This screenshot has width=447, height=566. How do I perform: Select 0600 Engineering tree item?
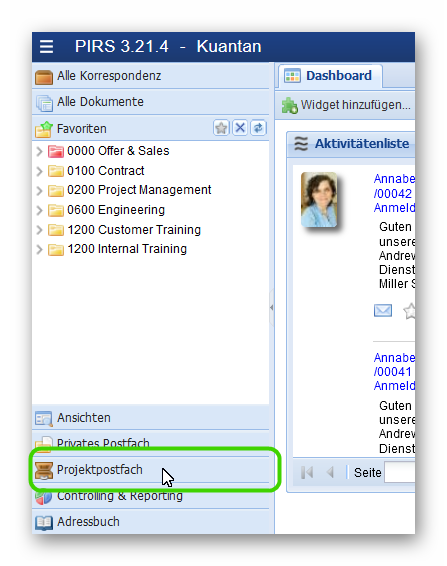(116, 210)
